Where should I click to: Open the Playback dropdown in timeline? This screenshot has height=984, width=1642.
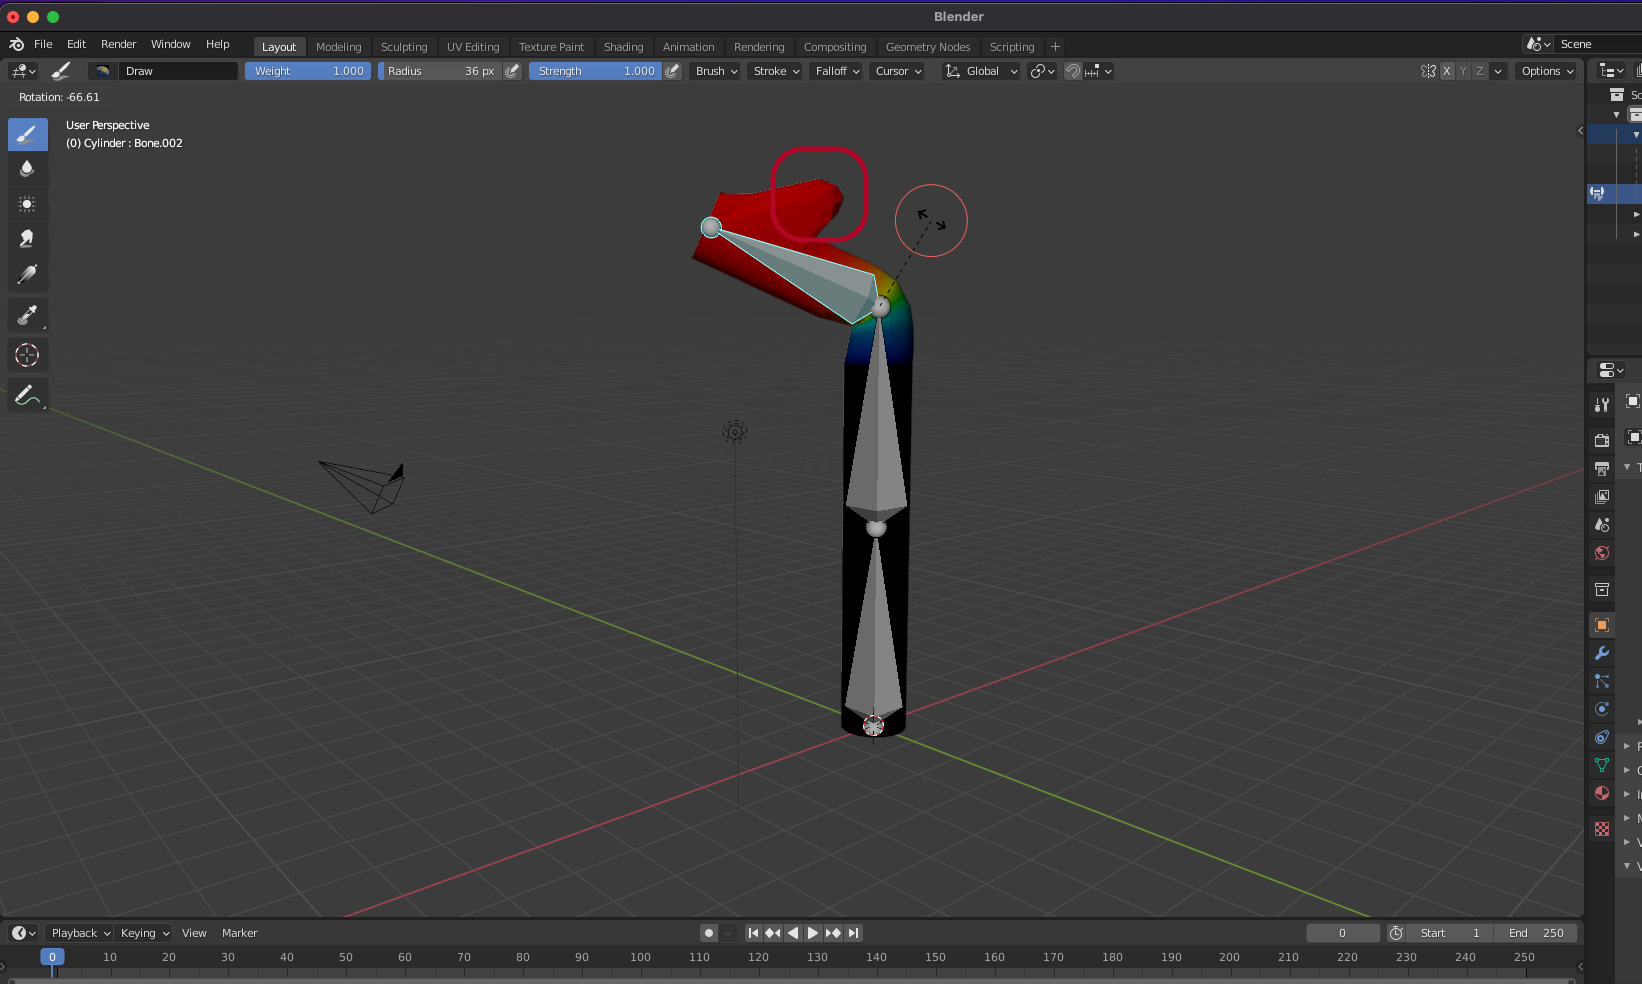tap(79, 933)
